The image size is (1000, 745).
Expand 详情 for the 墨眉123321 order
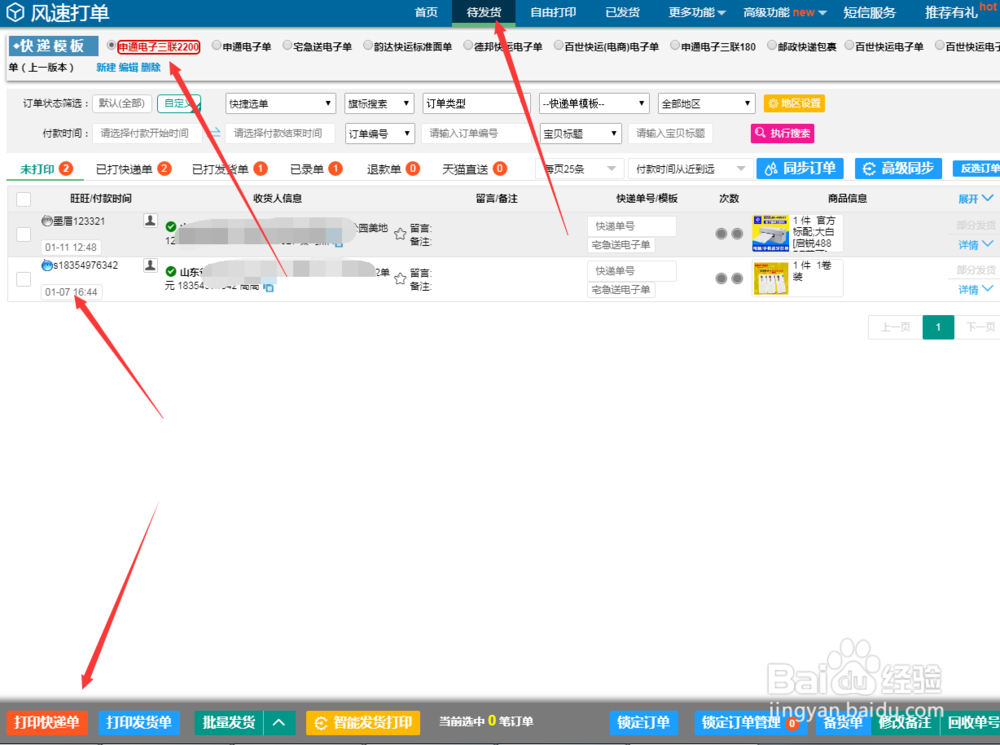coord(974,245)
